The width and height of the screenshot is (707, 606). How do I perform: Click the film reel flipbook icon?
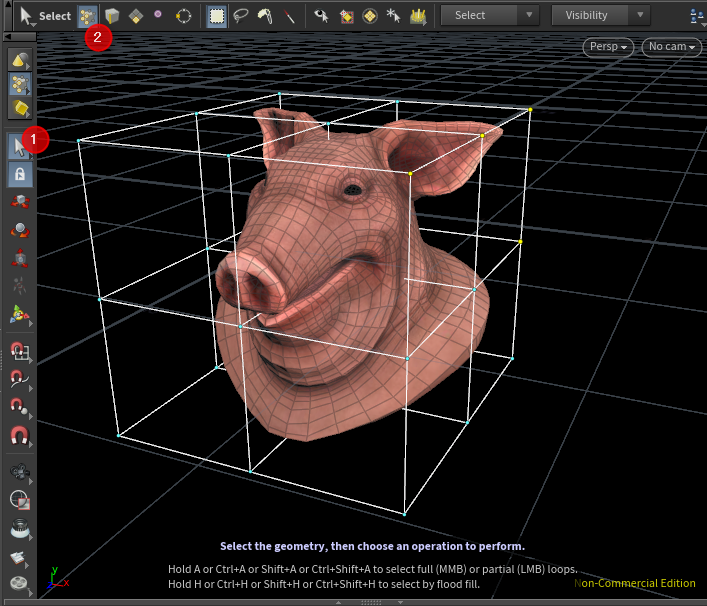(19, 584)
